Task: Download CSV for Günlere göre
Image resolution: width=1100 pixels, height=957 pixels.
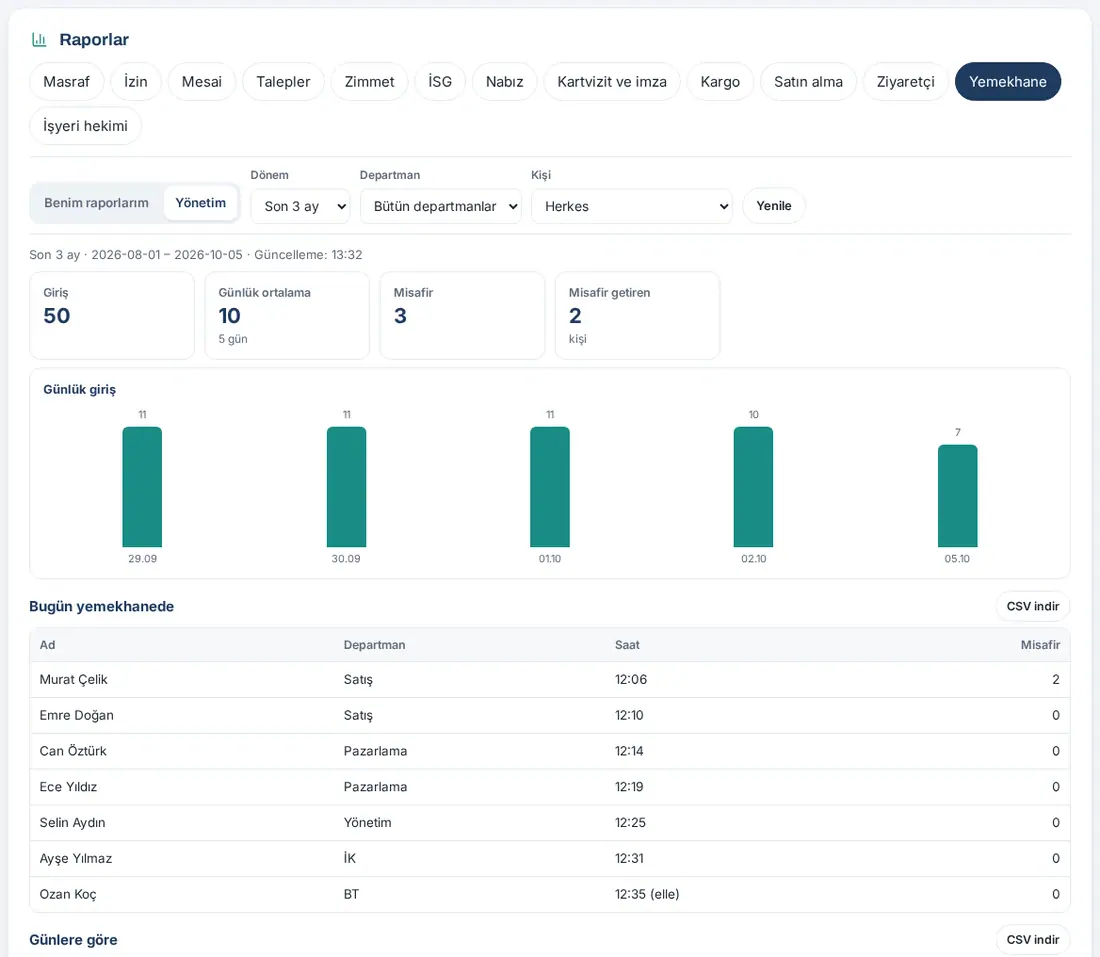Action: [1033, 939]
